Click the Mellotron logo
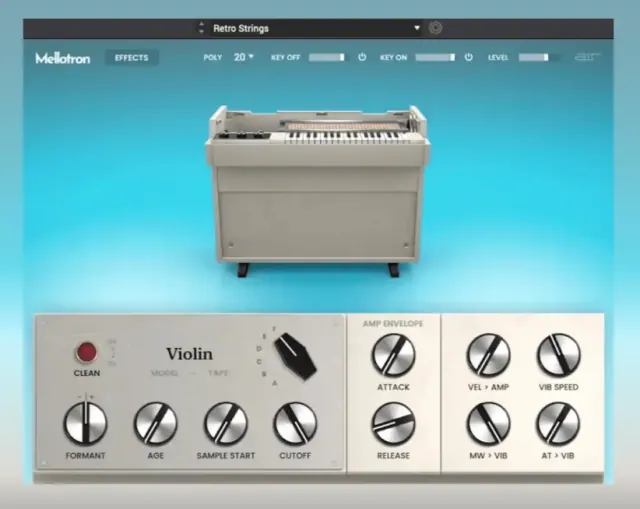The width and height of the screenshot is (640, 509). [x=63, y=58]
